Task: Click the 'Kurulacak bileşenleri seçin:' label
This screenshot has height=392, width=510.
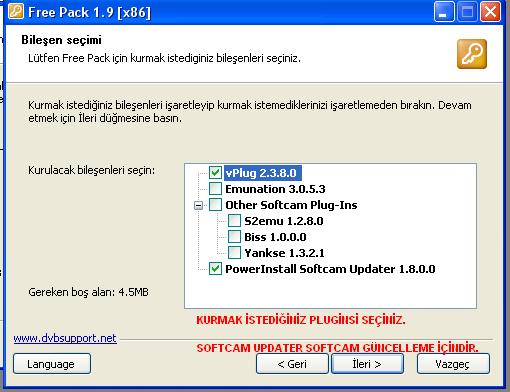Action: (92, 170)
